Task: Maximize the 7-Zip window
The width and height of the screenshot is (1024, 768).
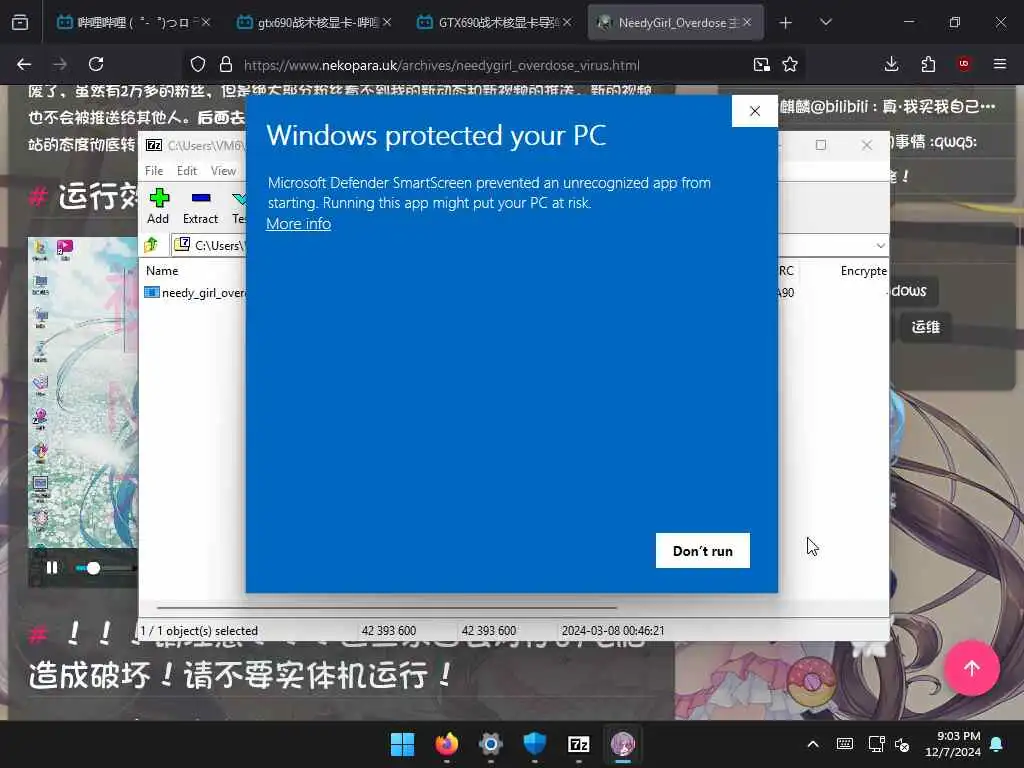Action: (x=821, y=145)
